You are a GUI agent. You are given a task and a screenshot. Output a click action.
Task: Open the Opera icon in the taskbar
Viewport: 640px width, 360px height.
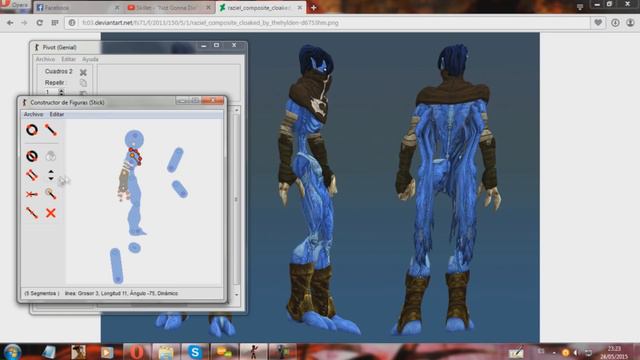coord(137,352)
